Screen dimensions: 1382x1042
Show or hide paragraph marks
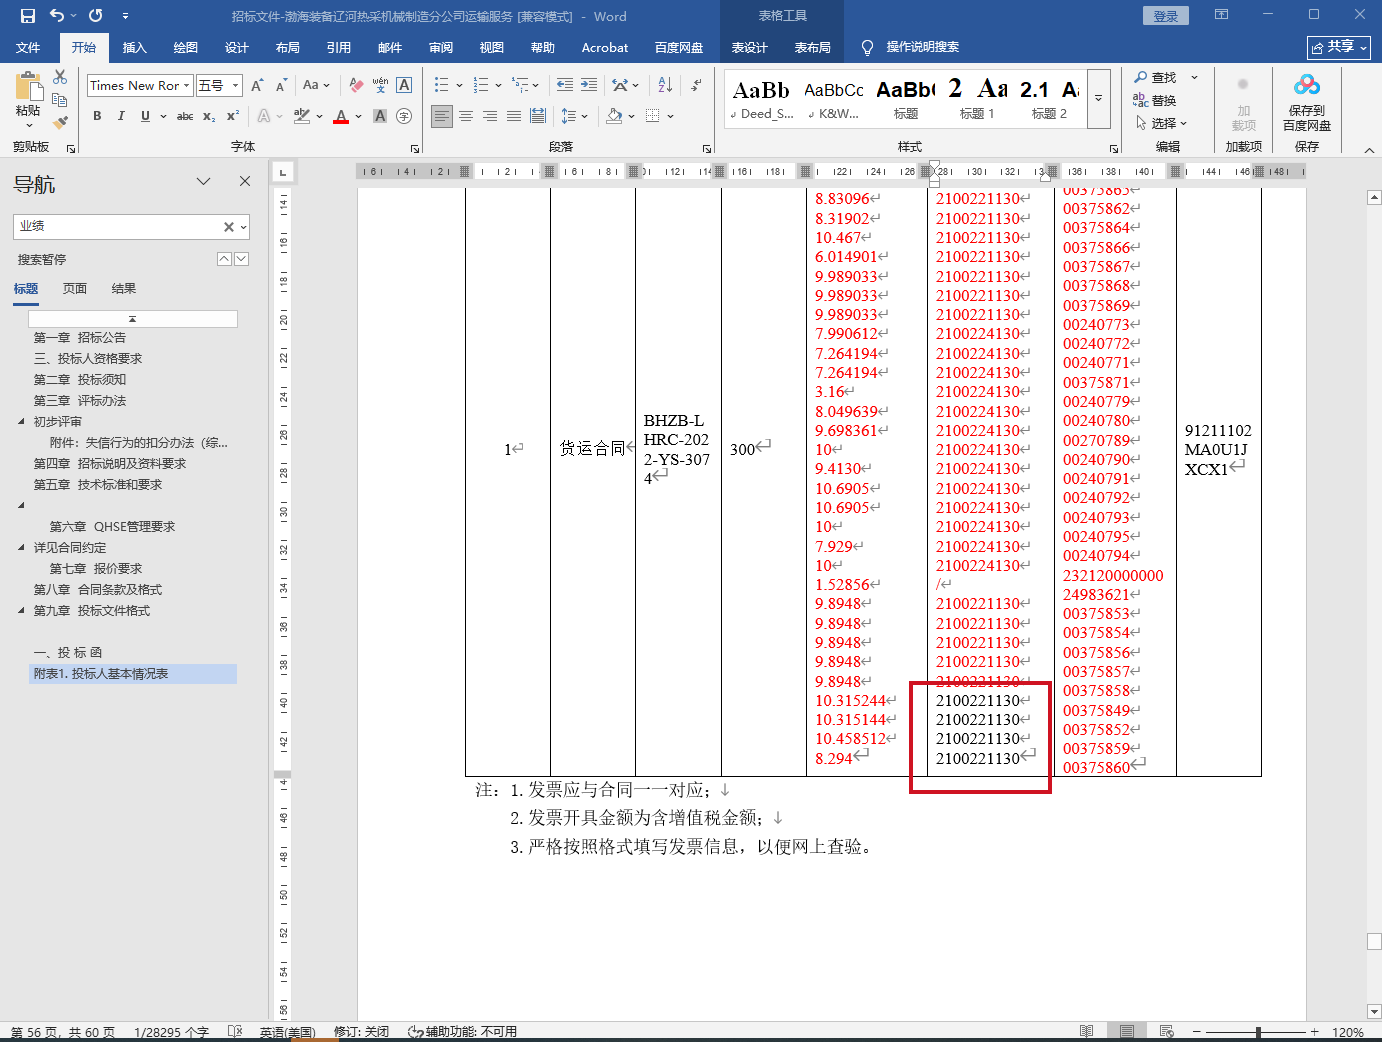pyautogui.click(x=696, y=85)
